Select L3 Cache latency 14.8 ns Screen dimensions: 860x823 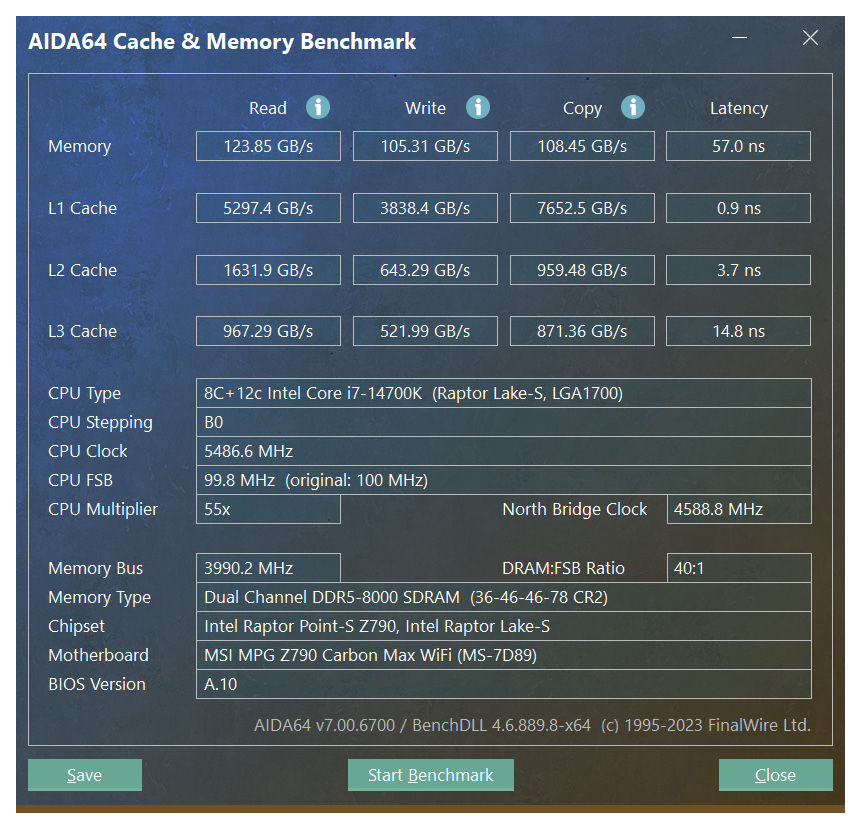[738, 331]
